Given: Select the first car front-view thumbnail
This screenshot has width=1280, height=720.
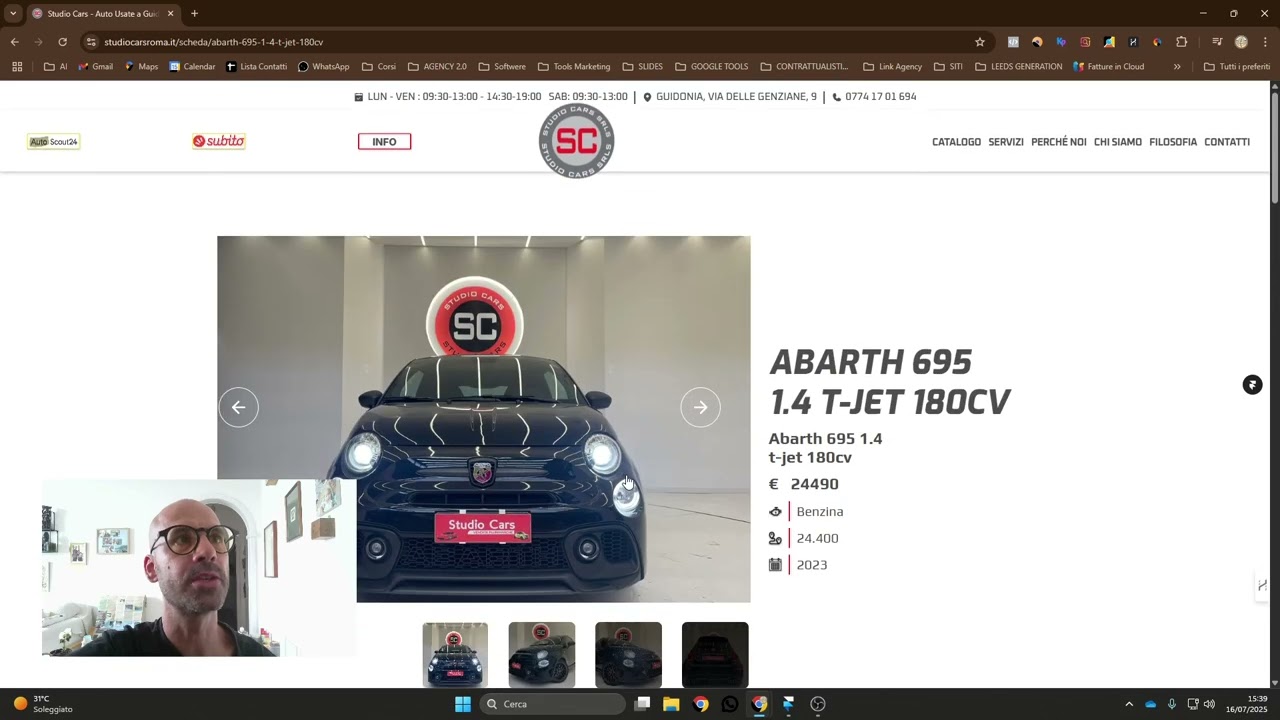Looking at the screenshot, I should (455, 655).
